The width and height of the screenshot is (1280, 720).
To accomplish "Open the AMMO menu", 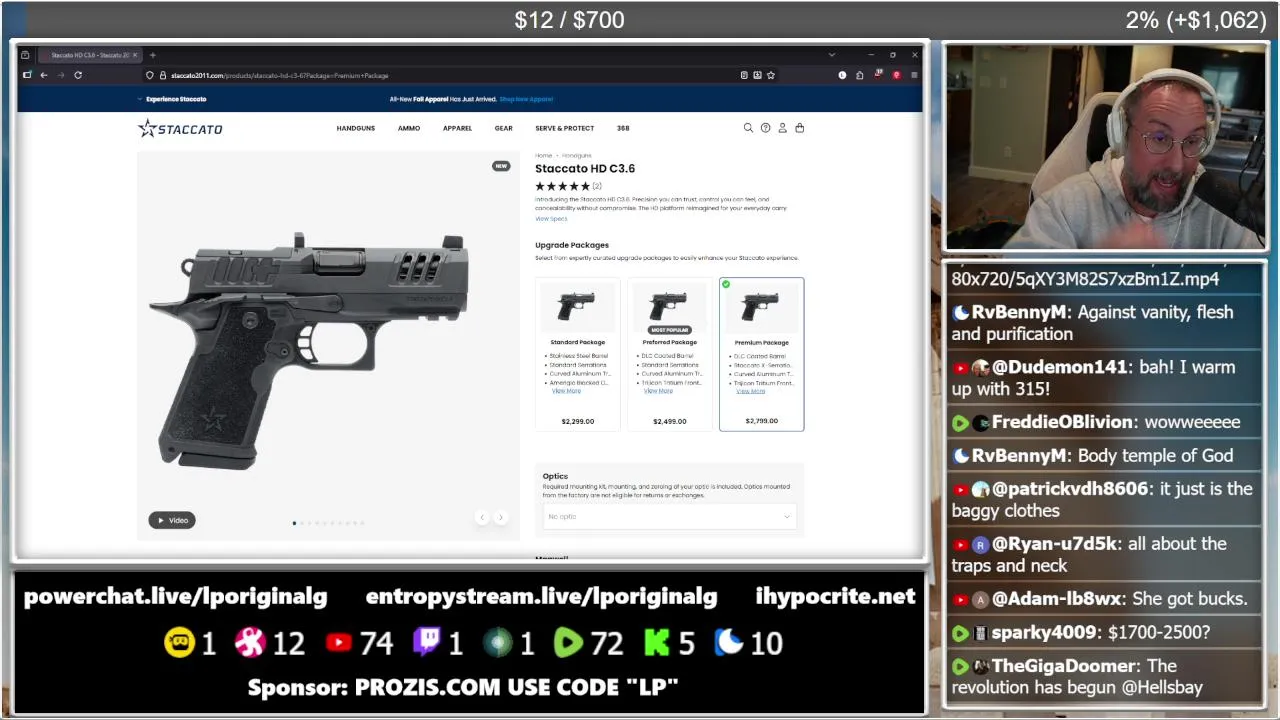I will point(409,128).
